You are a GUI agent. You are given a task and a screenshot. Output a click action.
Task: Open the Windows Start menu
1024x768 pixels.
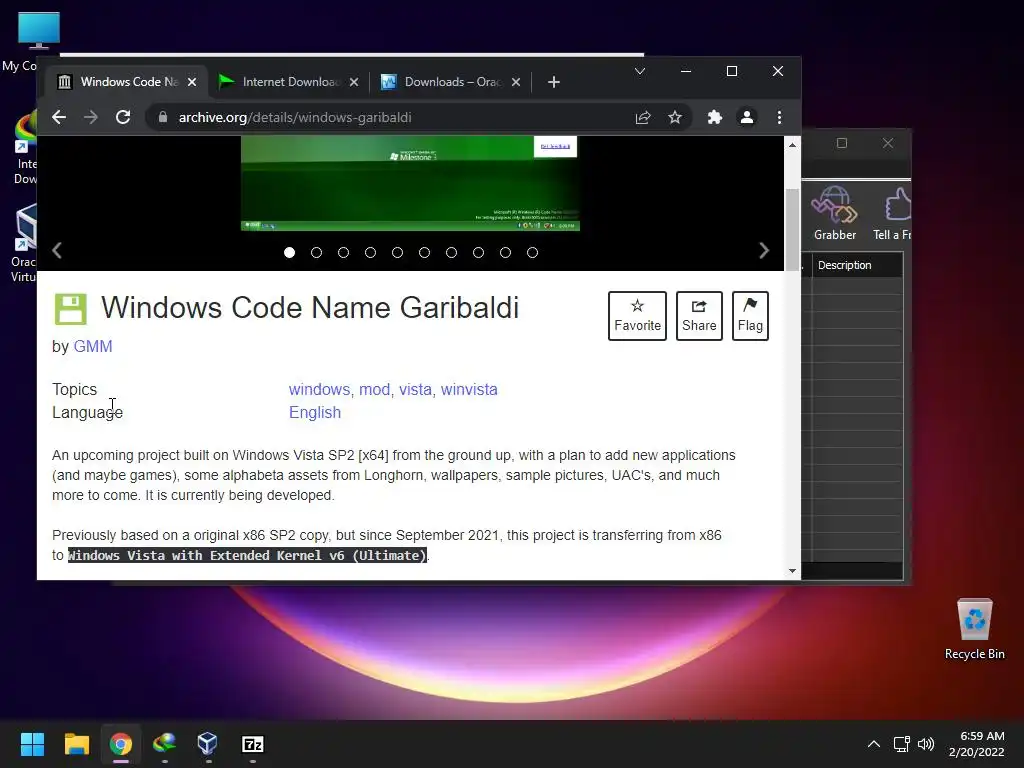[32, 744]
